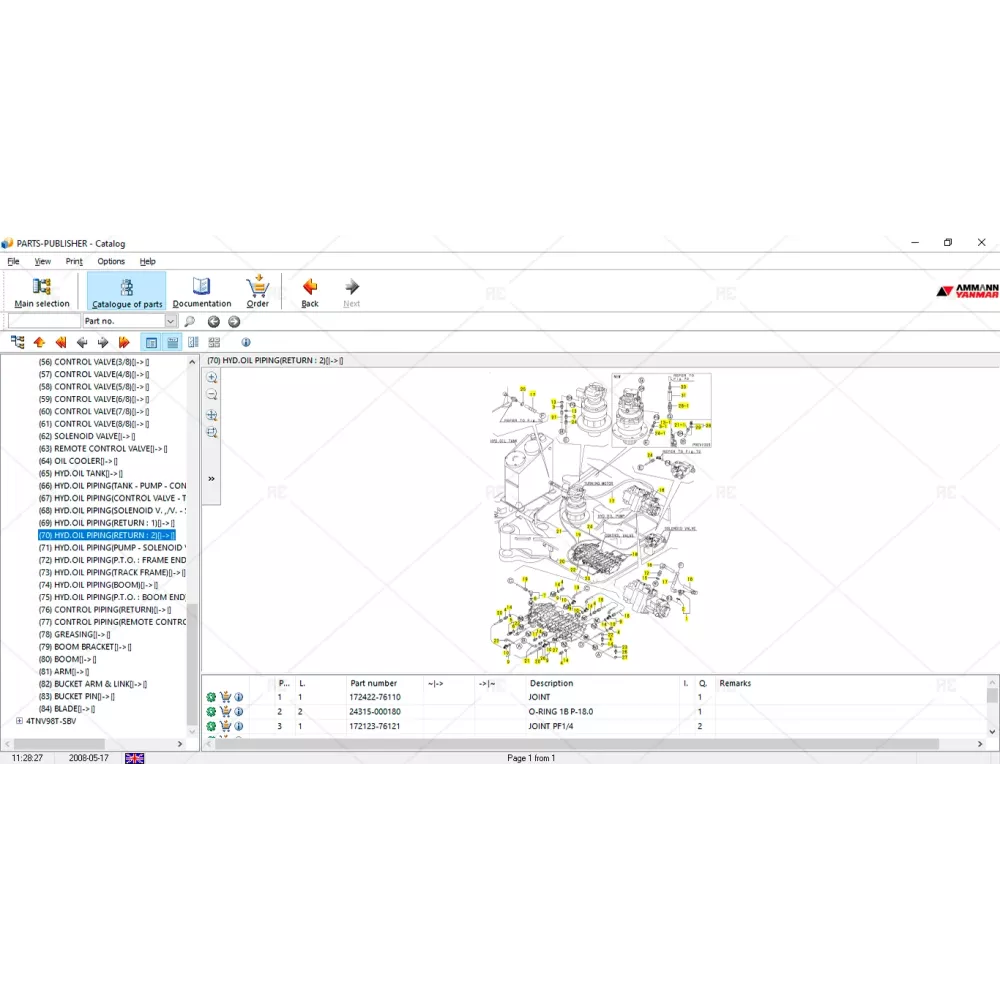
Task: Click into the part search input field
Action: pyautogui.click(x=43, y=322)
